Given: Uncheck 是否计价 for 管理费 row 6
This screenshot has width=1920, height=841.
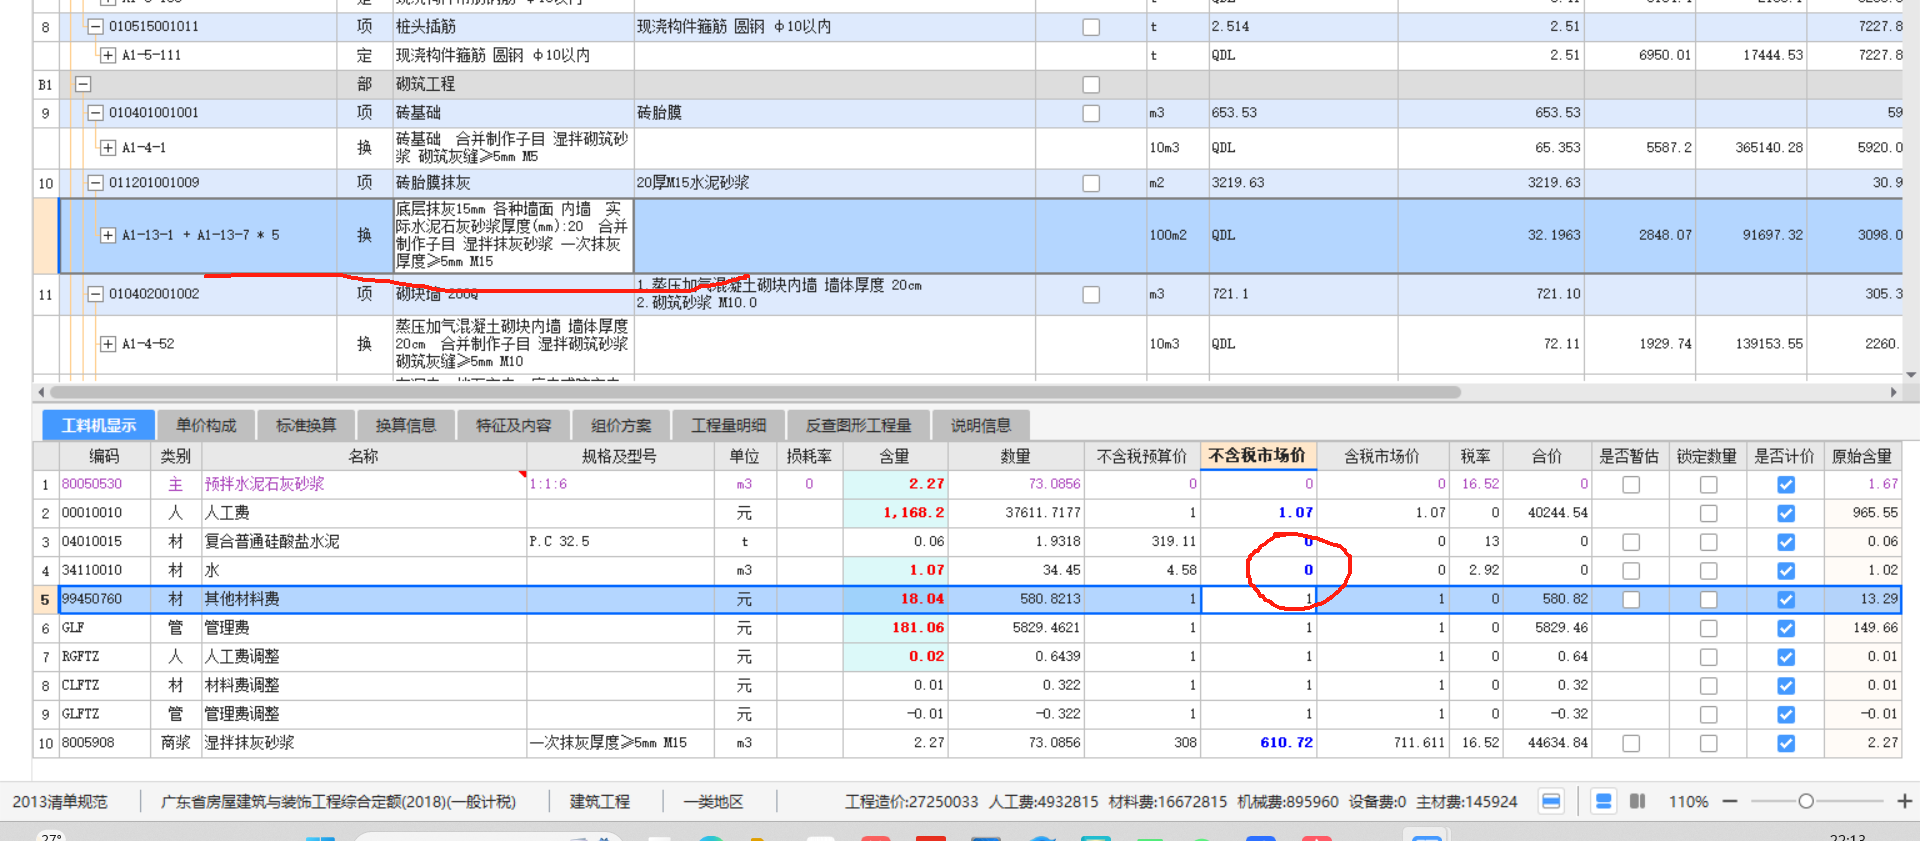Looking at the screenshot, I should coord(1786,629).
